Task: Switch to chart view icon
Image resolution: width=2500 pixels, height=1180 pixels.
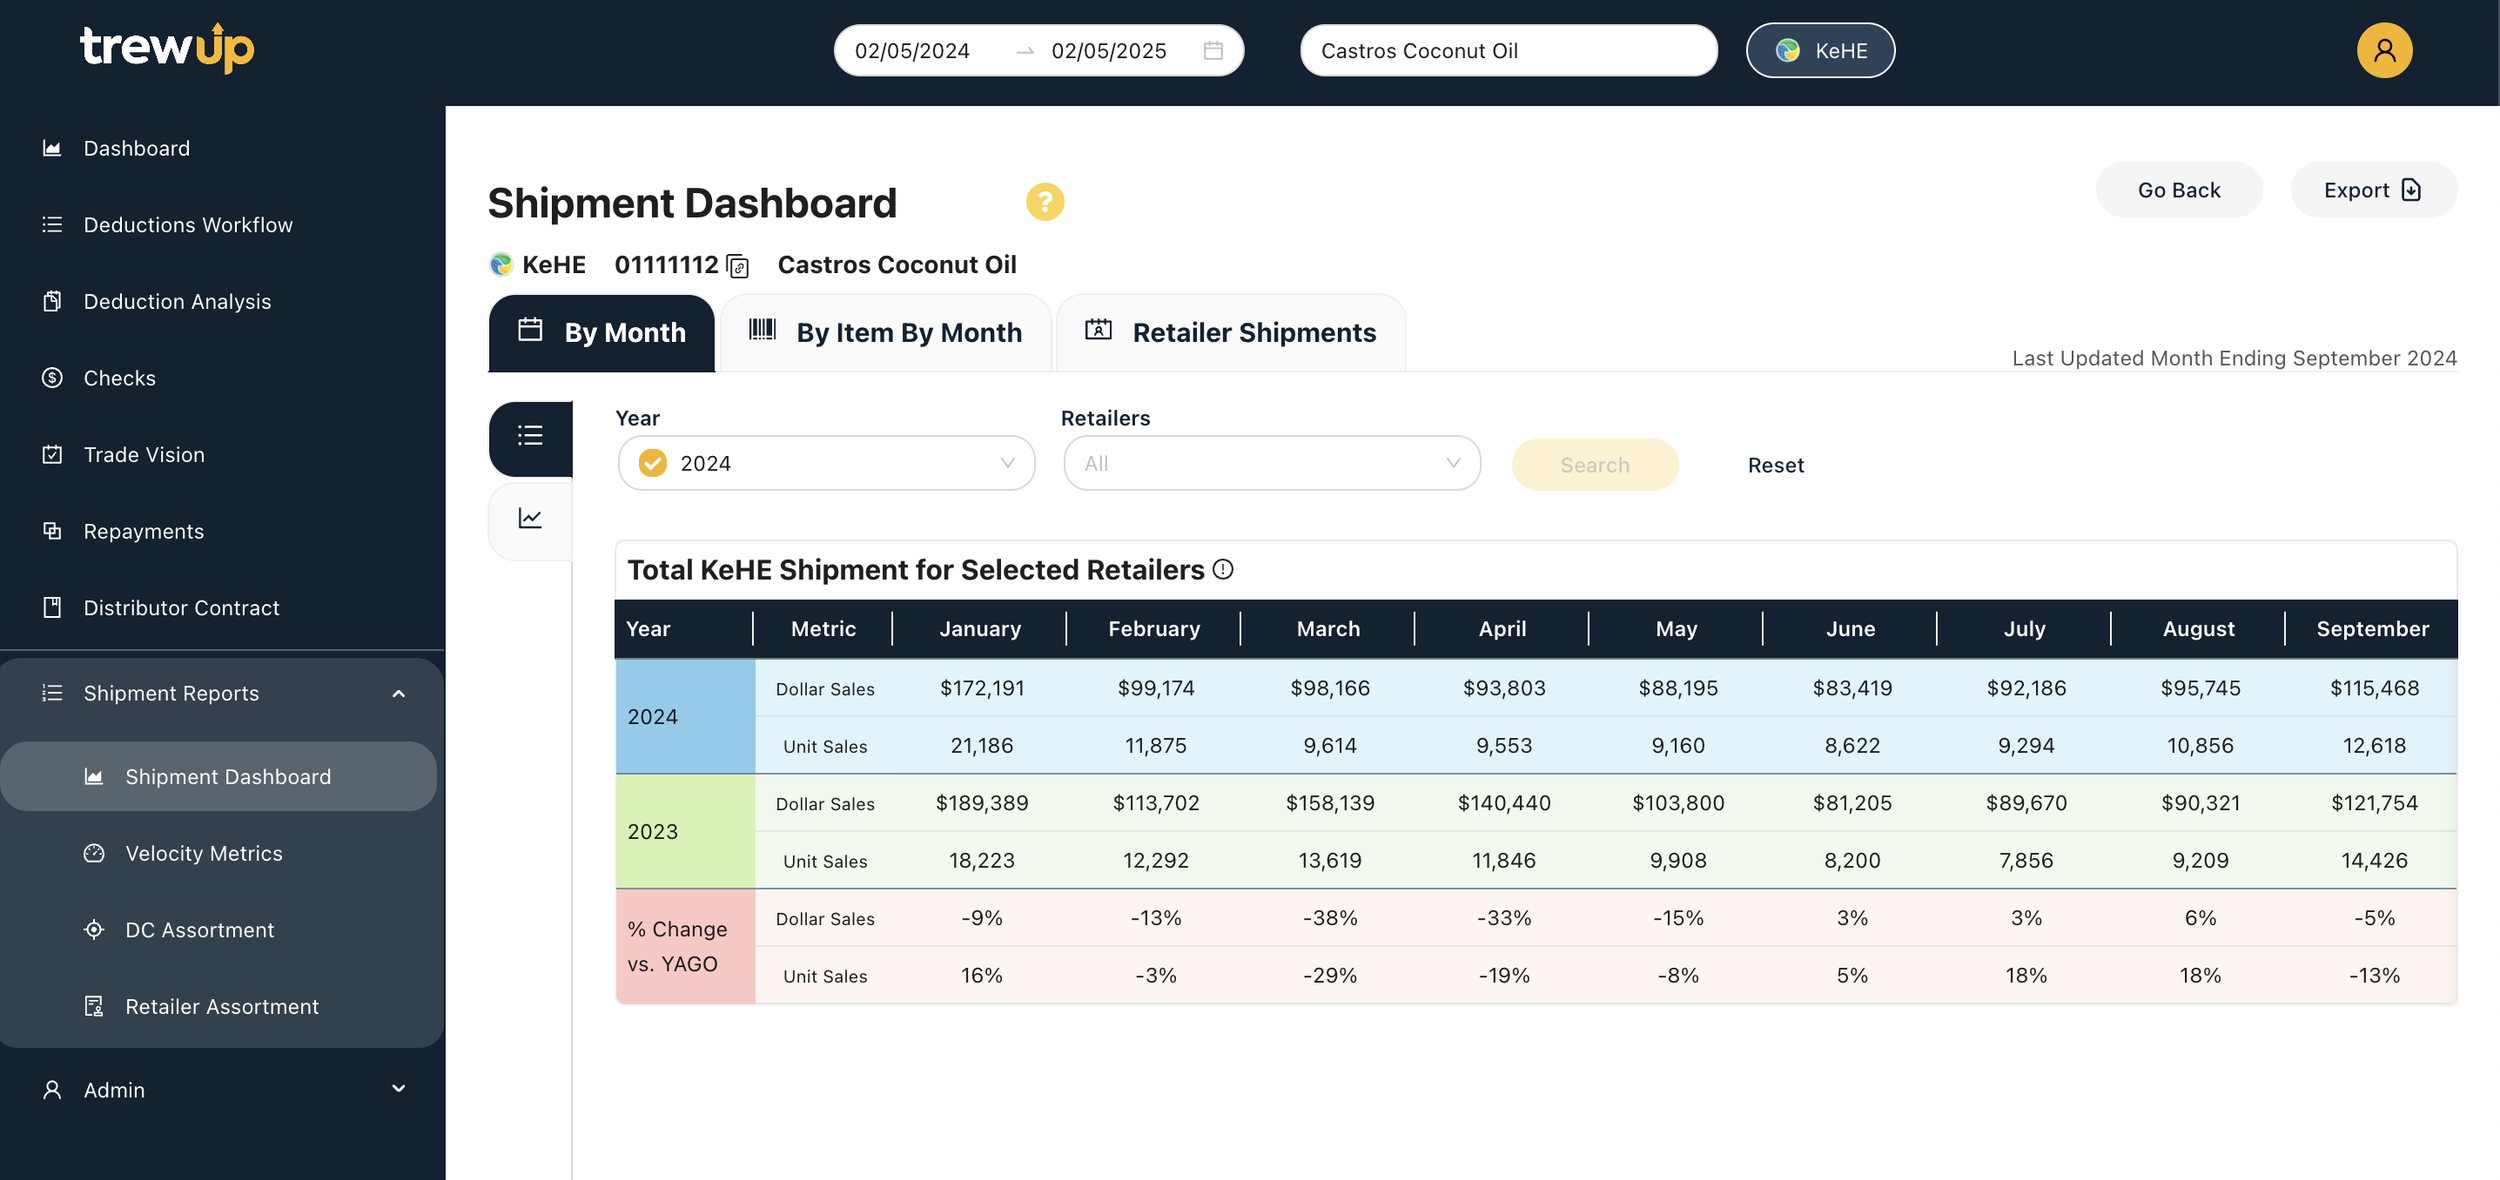Action: (x=530, y=518)
